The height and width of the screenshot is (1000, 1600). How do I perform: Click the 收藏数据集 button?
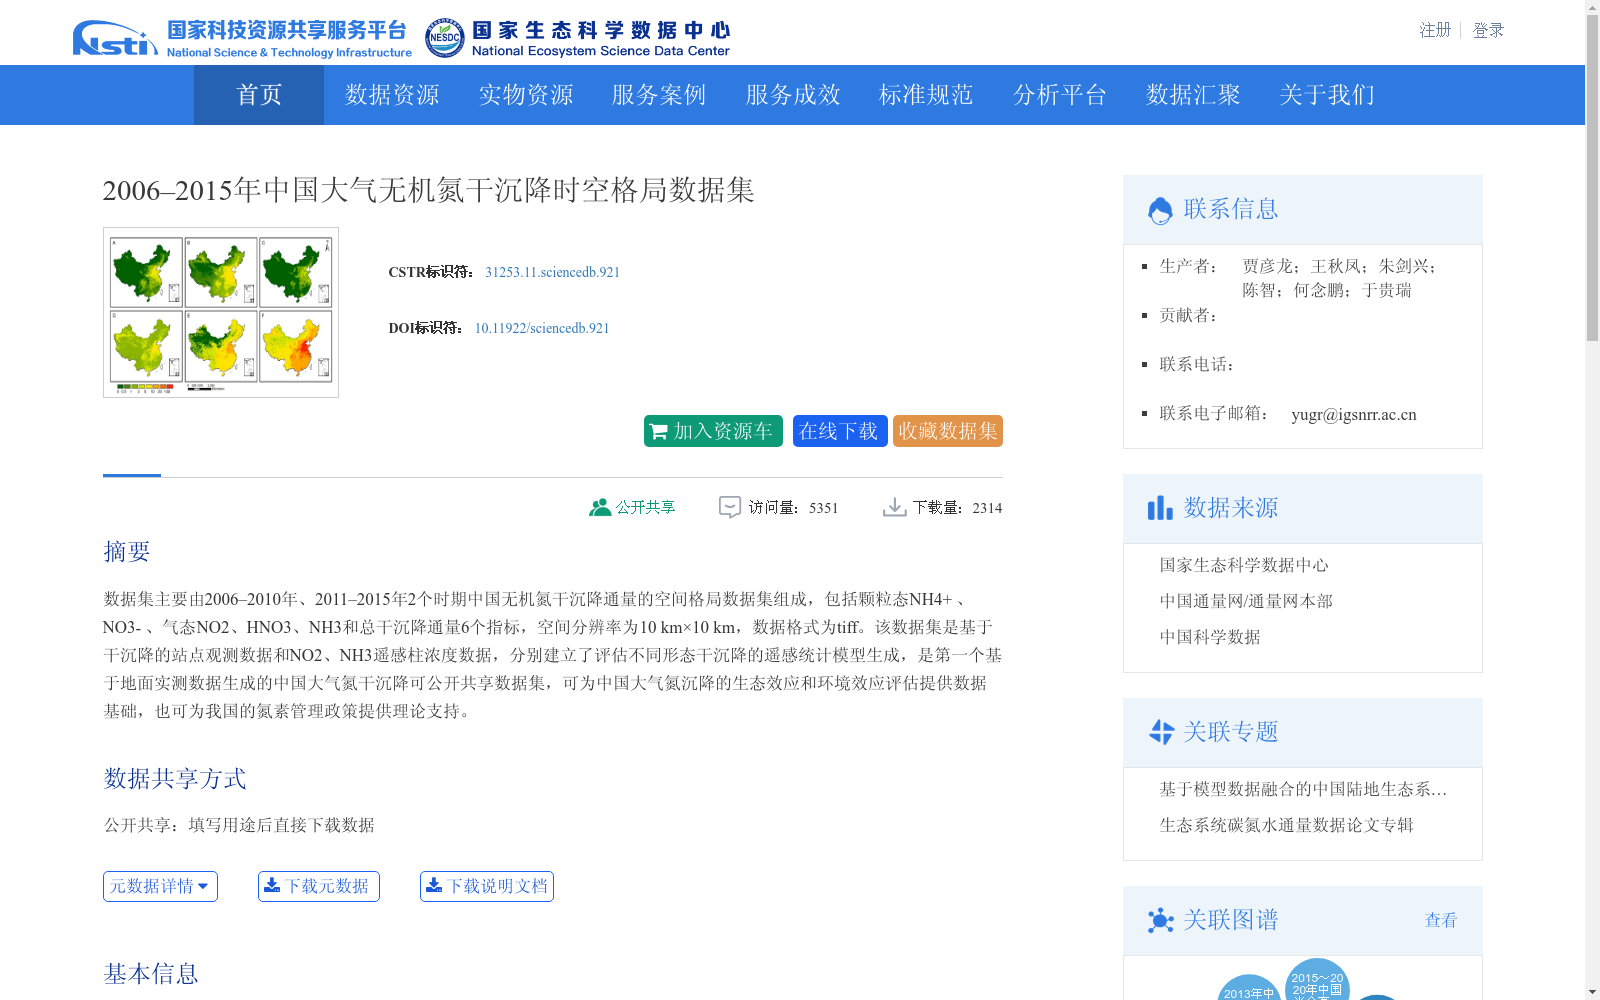pos(948,431)
